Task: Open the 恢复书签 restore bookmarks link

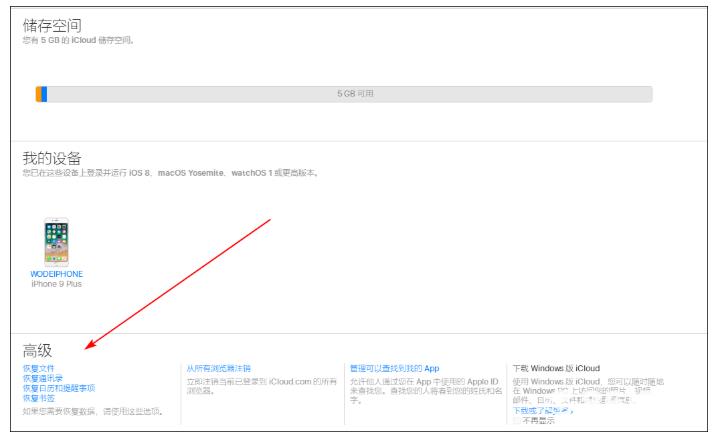Action: 39,398
